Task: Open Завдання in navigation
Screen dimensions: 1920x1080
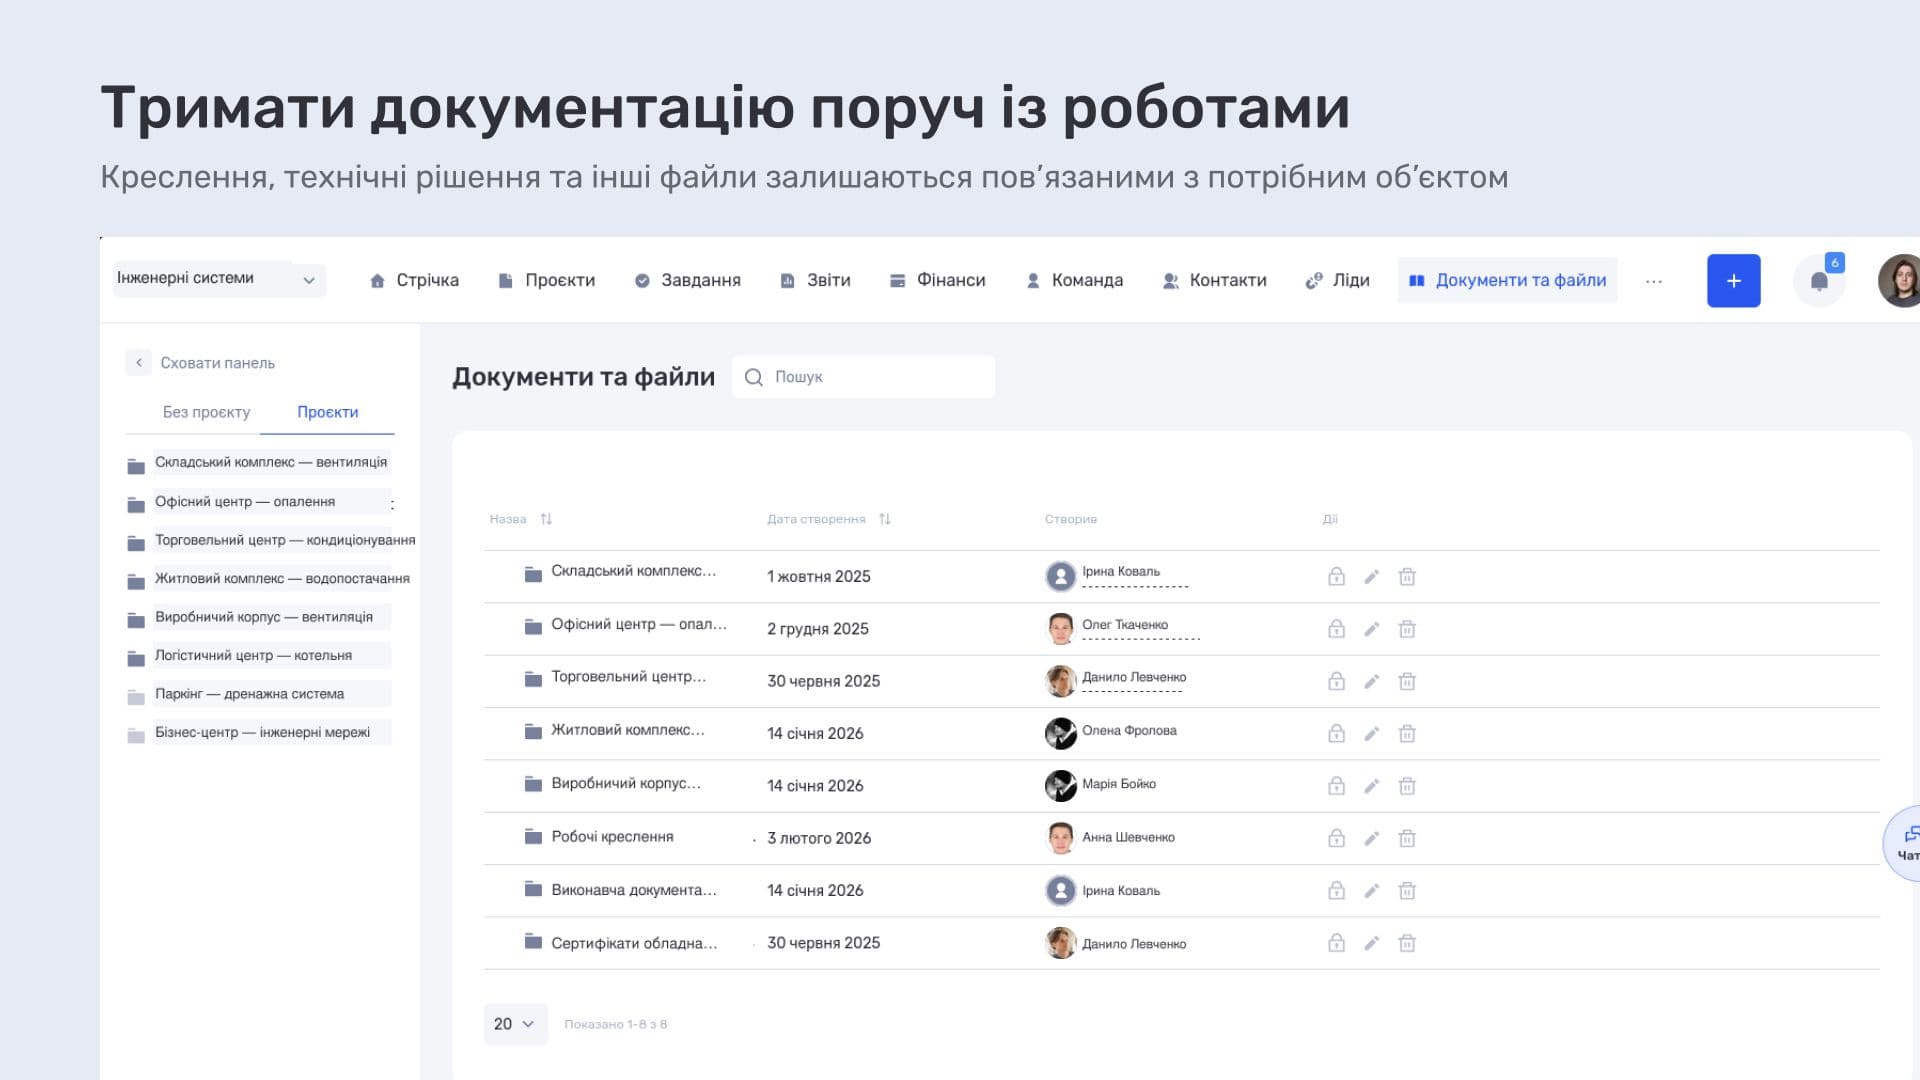Action: click(x=688, y=281)
